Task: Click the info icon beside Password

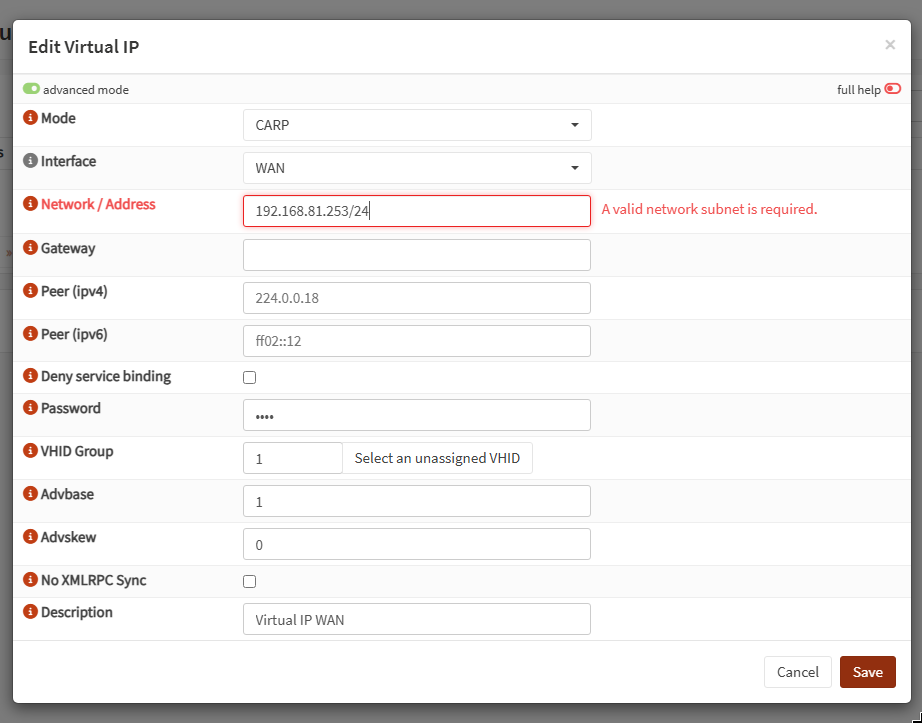Action: click(x=30, y=407)
